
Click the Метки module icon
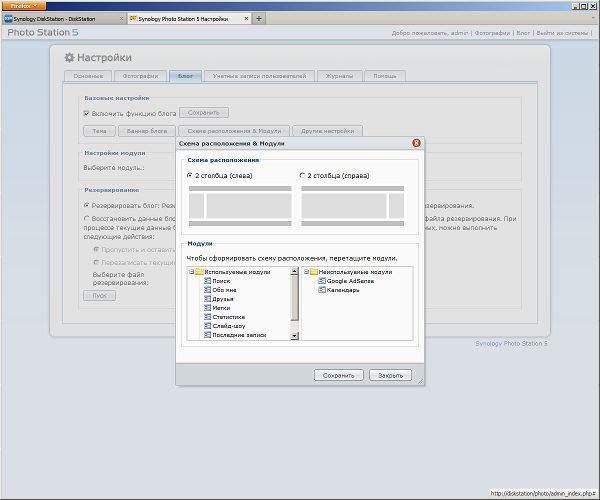click(x=207, y=308)
